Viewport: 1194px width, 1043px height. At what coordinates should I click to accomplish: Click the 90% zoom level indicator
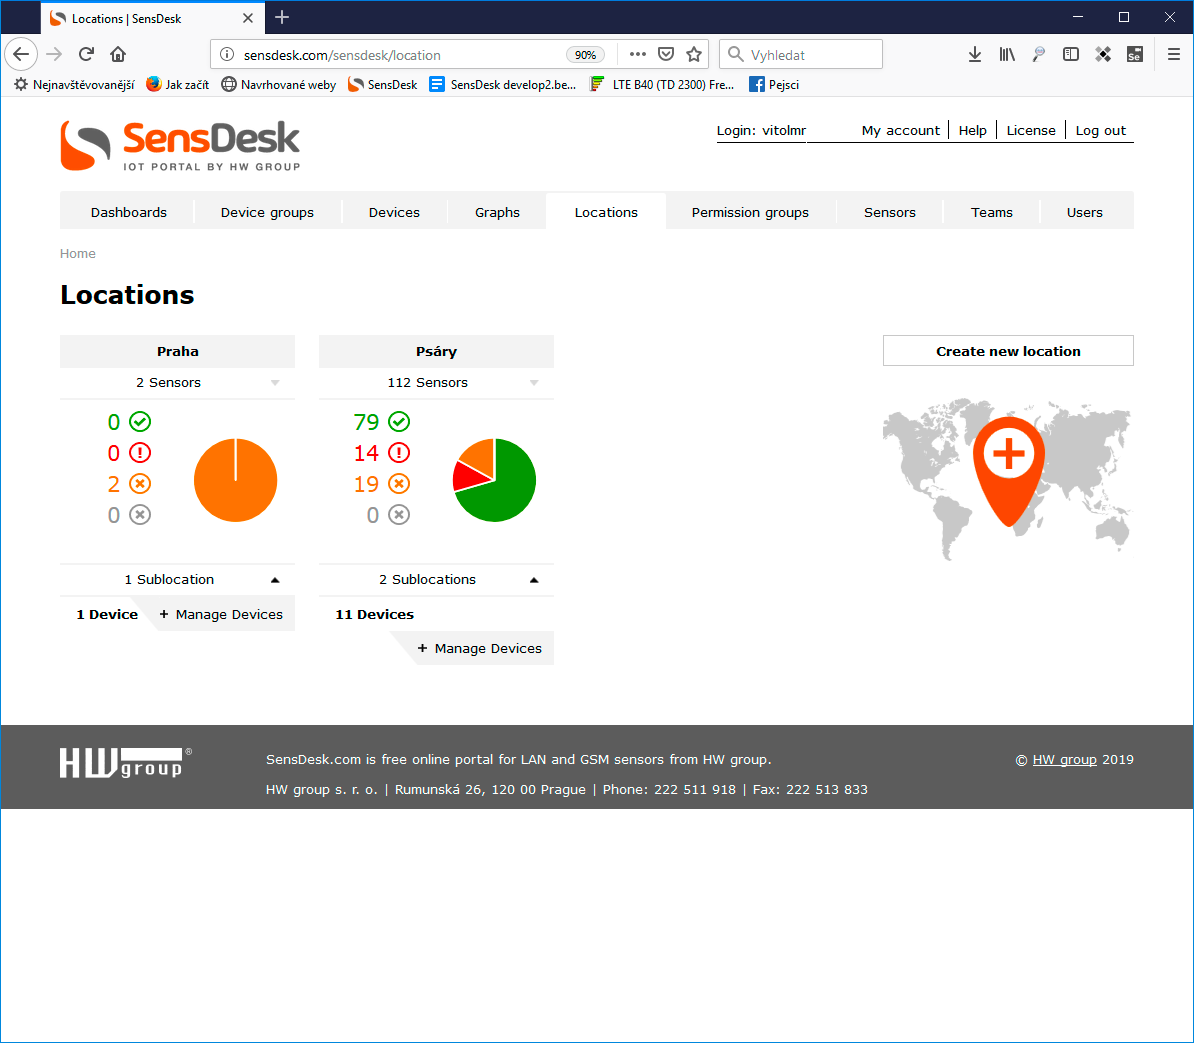coord(585,55)
